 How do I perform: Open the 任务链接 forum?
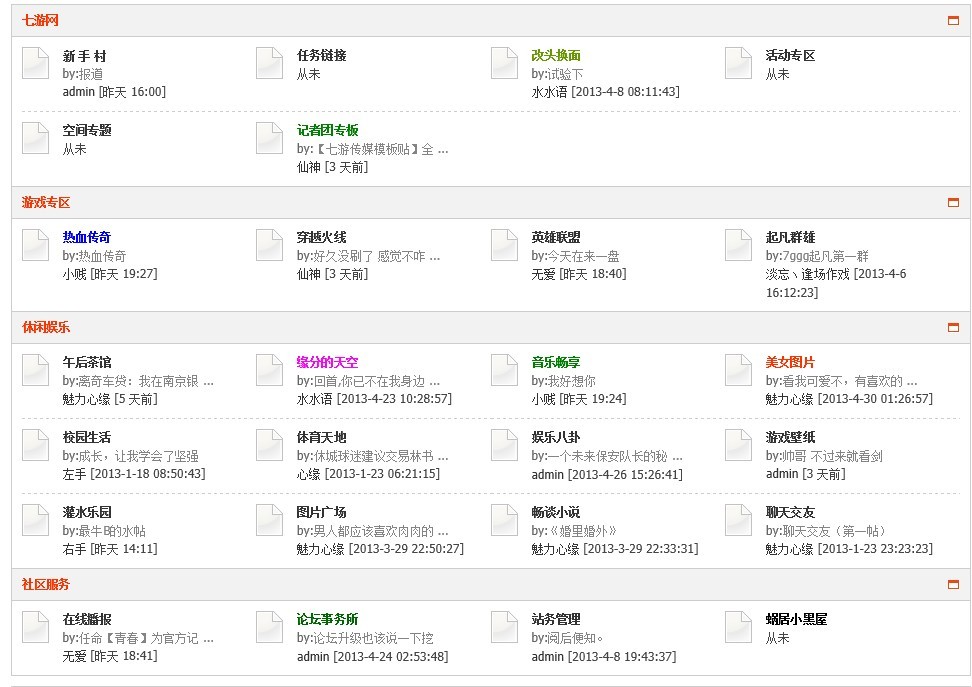[322, 55]
